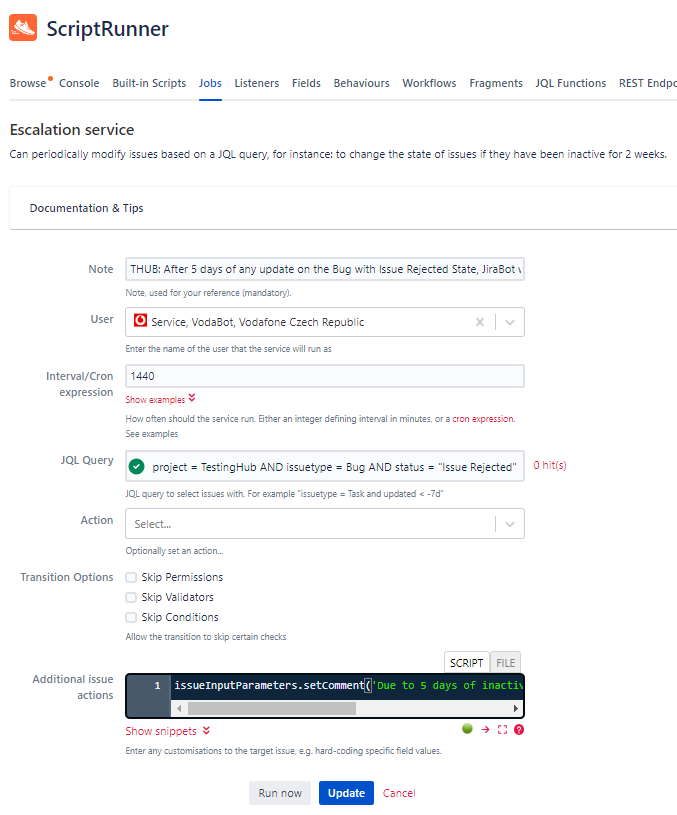Open the script help question mark icon

point(518,730)
